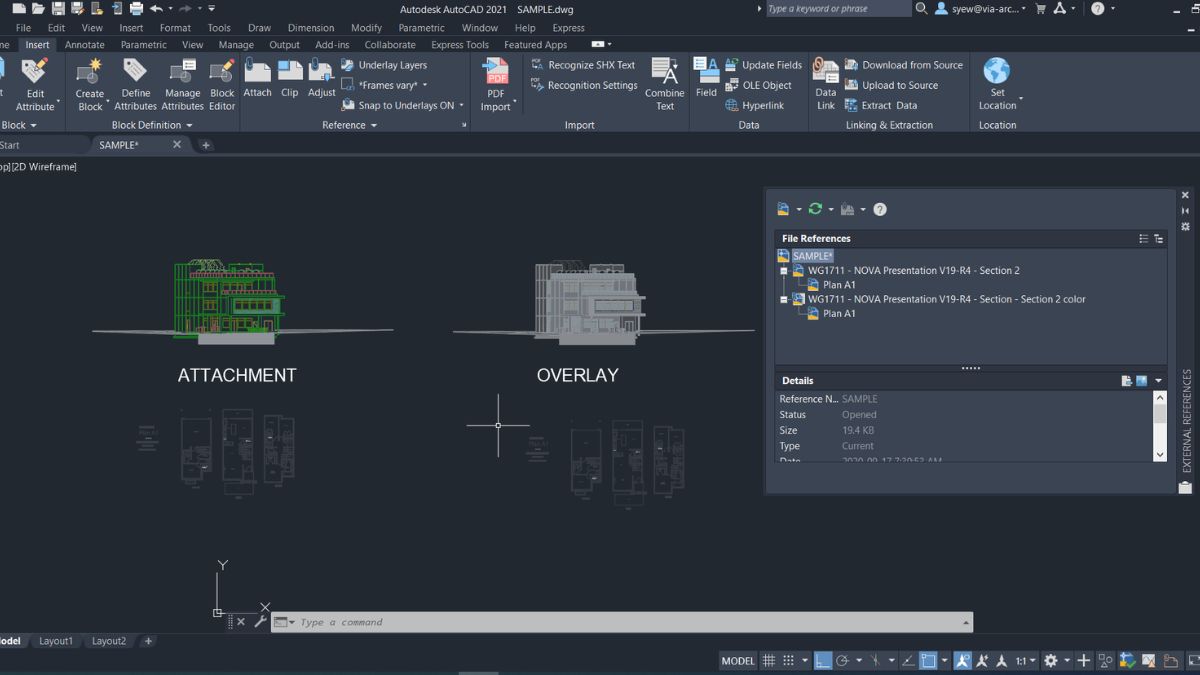Switch to the Annotate ribbon tab
Screen dimensions: 1200x675
[85, 45]
